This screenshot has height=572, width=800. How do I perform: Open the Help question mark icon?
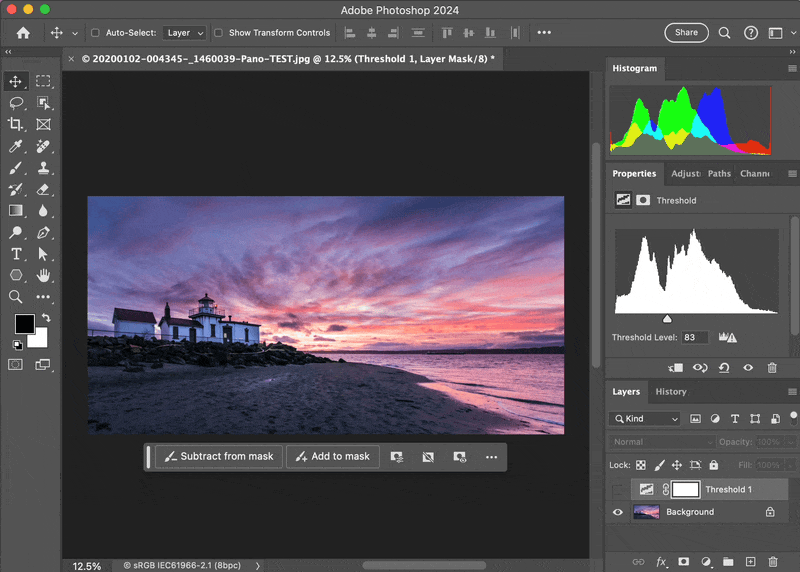(751, 33)
